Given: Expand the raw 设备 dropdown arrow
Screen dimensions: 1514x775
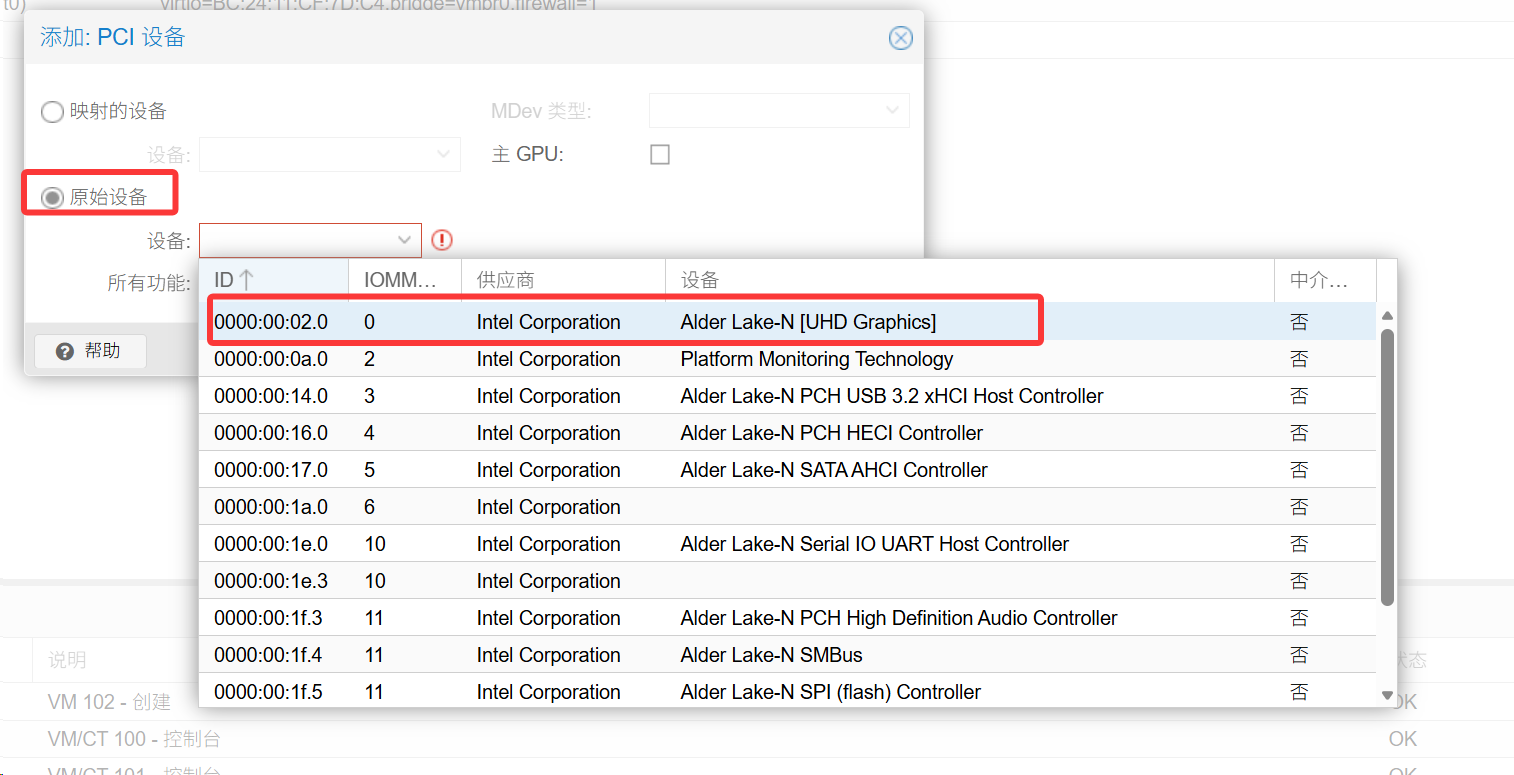Looking at the screenshot, I should tap(405, 240).
